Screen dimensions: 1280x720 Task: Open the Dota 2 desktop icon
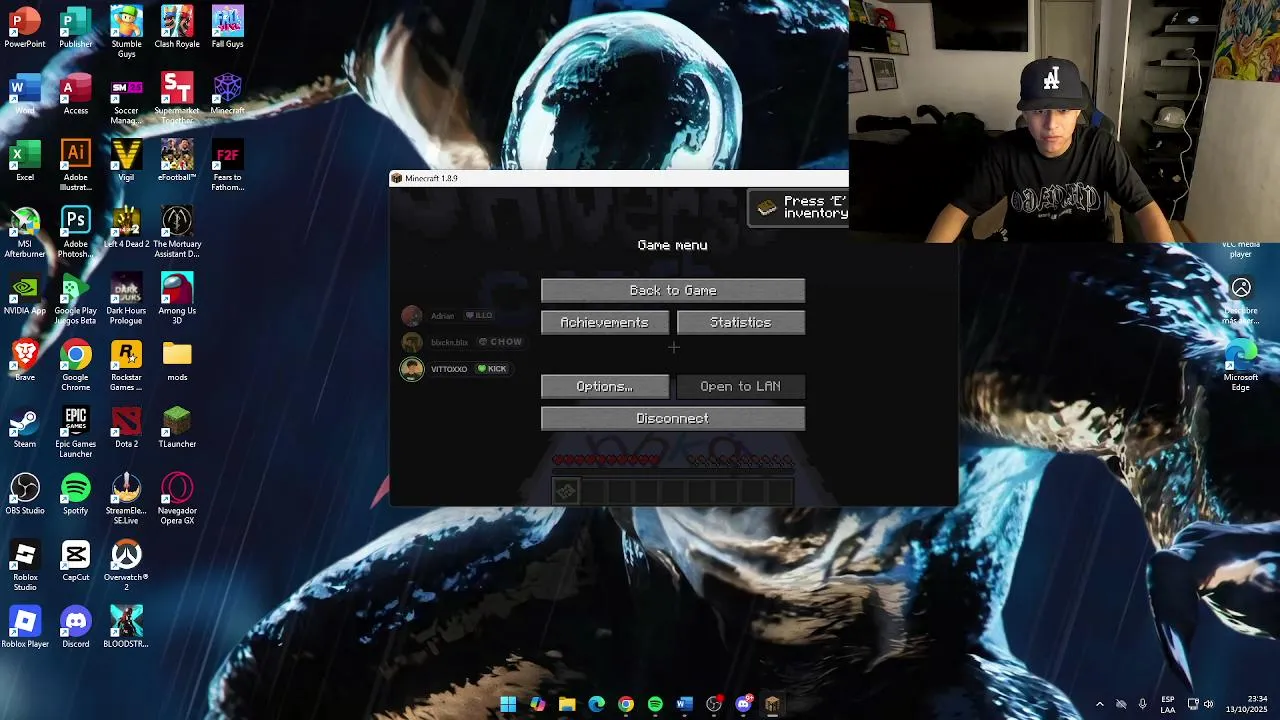click(126, 428)
